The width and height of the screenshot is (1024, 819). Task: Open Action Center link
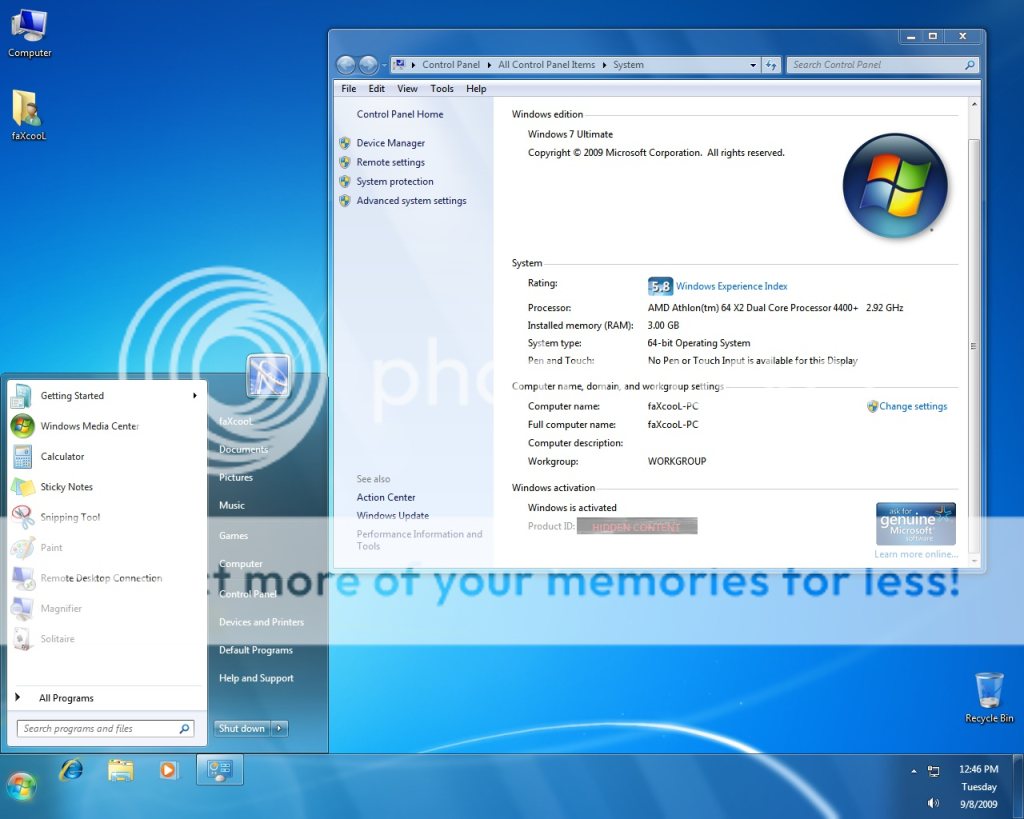point(386,497)
